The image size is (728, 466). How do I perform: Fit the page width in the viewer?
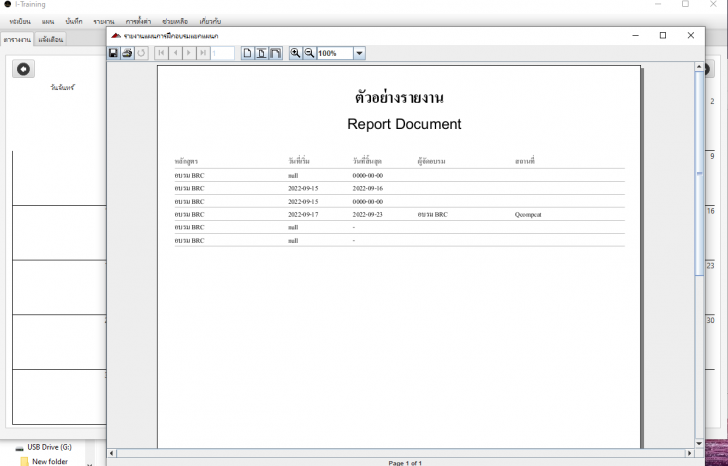(x=275, y=53)
